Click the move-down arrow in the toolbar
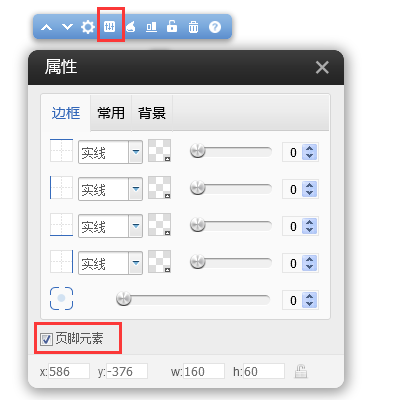This screenshot has height=400, width=402. [x=67, y=27]
